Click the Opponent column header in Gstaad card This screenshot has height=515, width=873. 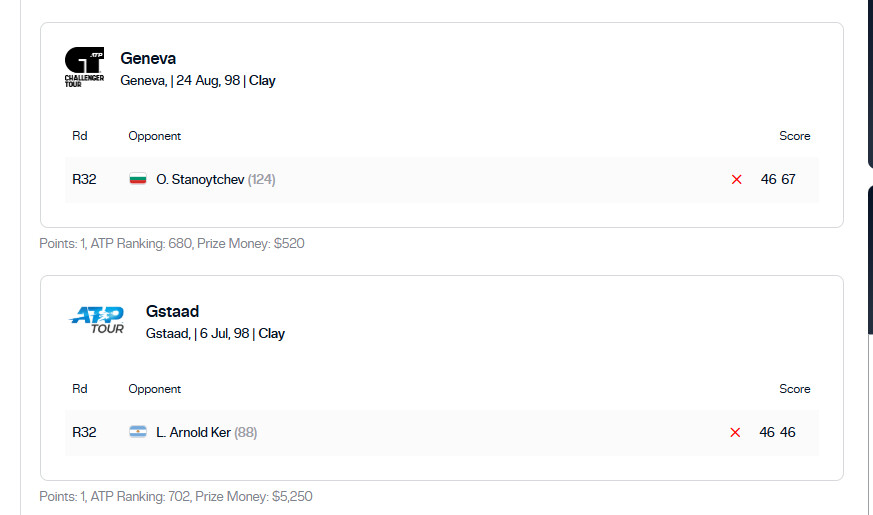pyautogui.click(x=154, y=389)
